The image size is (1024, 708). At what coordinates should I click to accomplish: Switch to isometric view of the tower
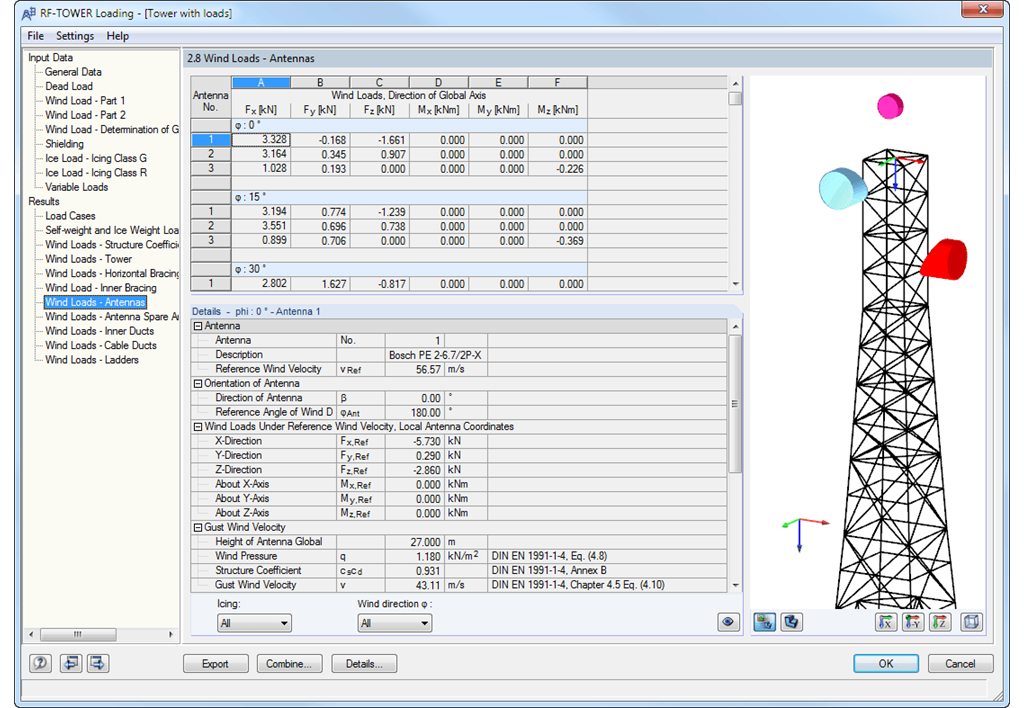[971, 623]
